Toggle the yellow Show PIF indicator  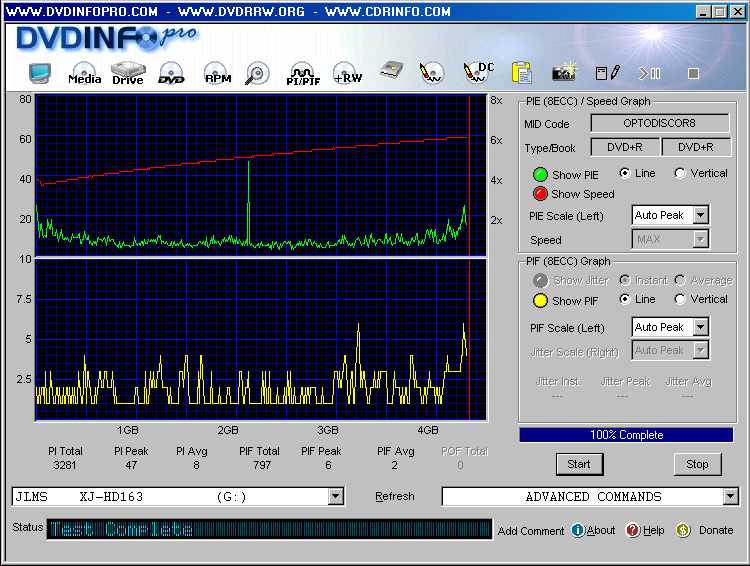pyautogui.click(x=540, y=301)
